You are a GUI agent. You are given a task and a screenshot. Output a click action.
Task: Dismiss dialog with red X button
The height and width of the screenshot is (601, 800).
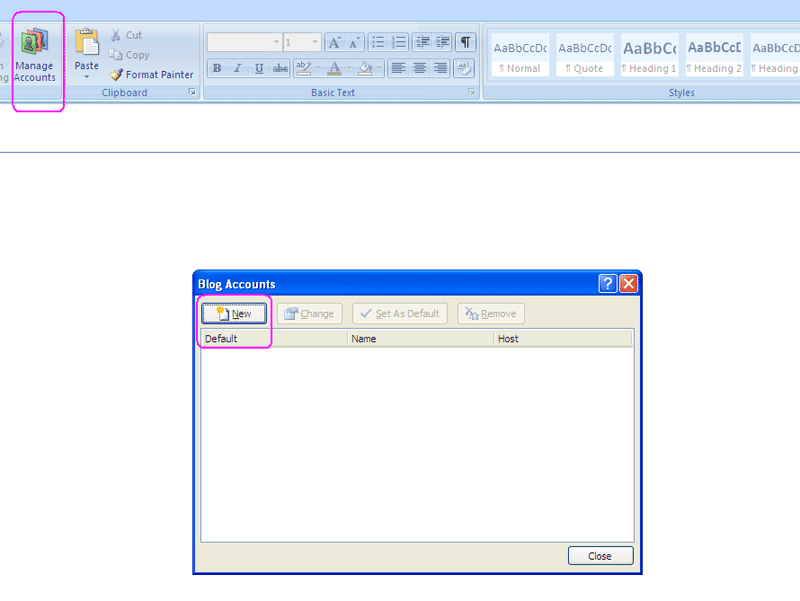(x=629, y=283)
